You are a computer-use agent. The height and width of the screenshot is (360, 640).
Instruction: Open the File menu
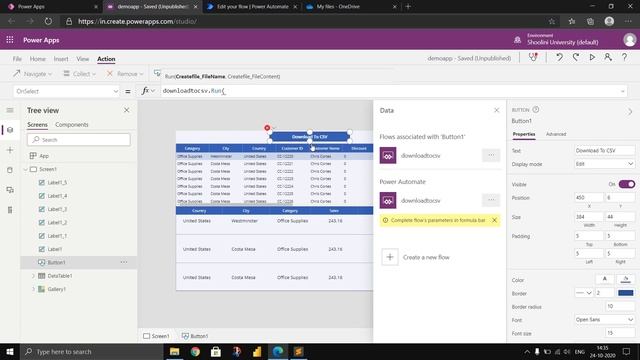[17, 59]
